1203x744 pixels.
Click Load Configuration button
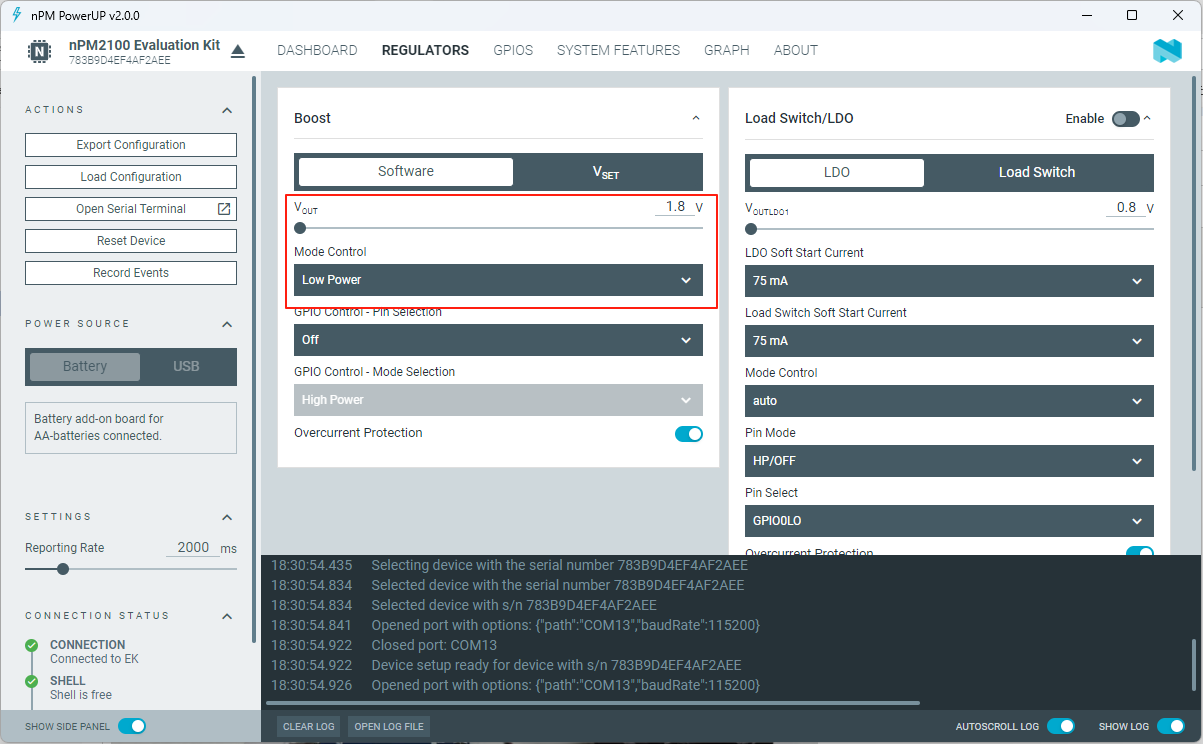click(x=131, y=177)
